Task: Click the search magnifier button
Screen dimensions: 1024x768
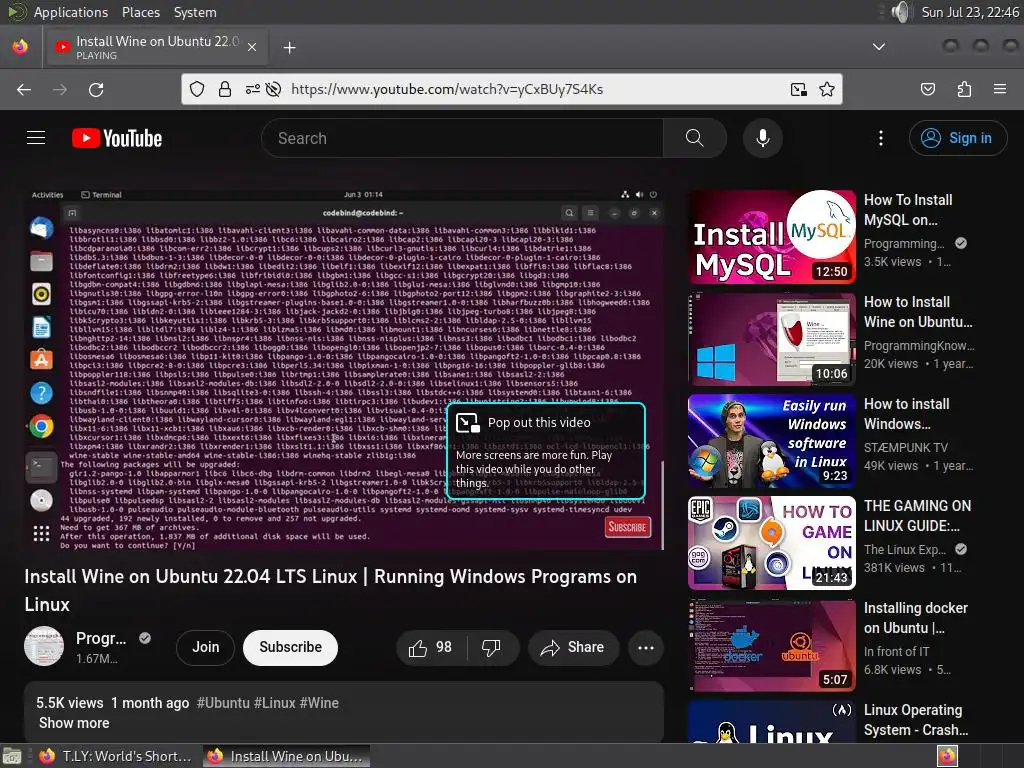Action: click(x=694, y=138)
